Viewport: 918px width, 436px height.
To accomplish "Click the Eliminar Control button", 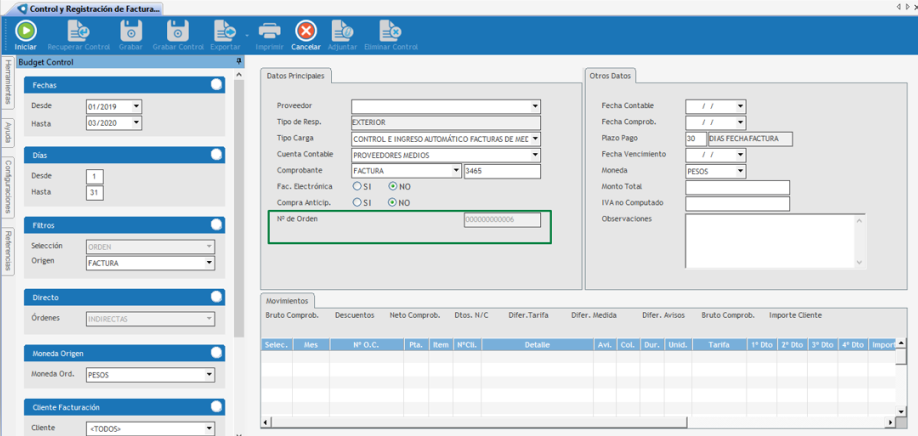I will click(x=391, y=31).
